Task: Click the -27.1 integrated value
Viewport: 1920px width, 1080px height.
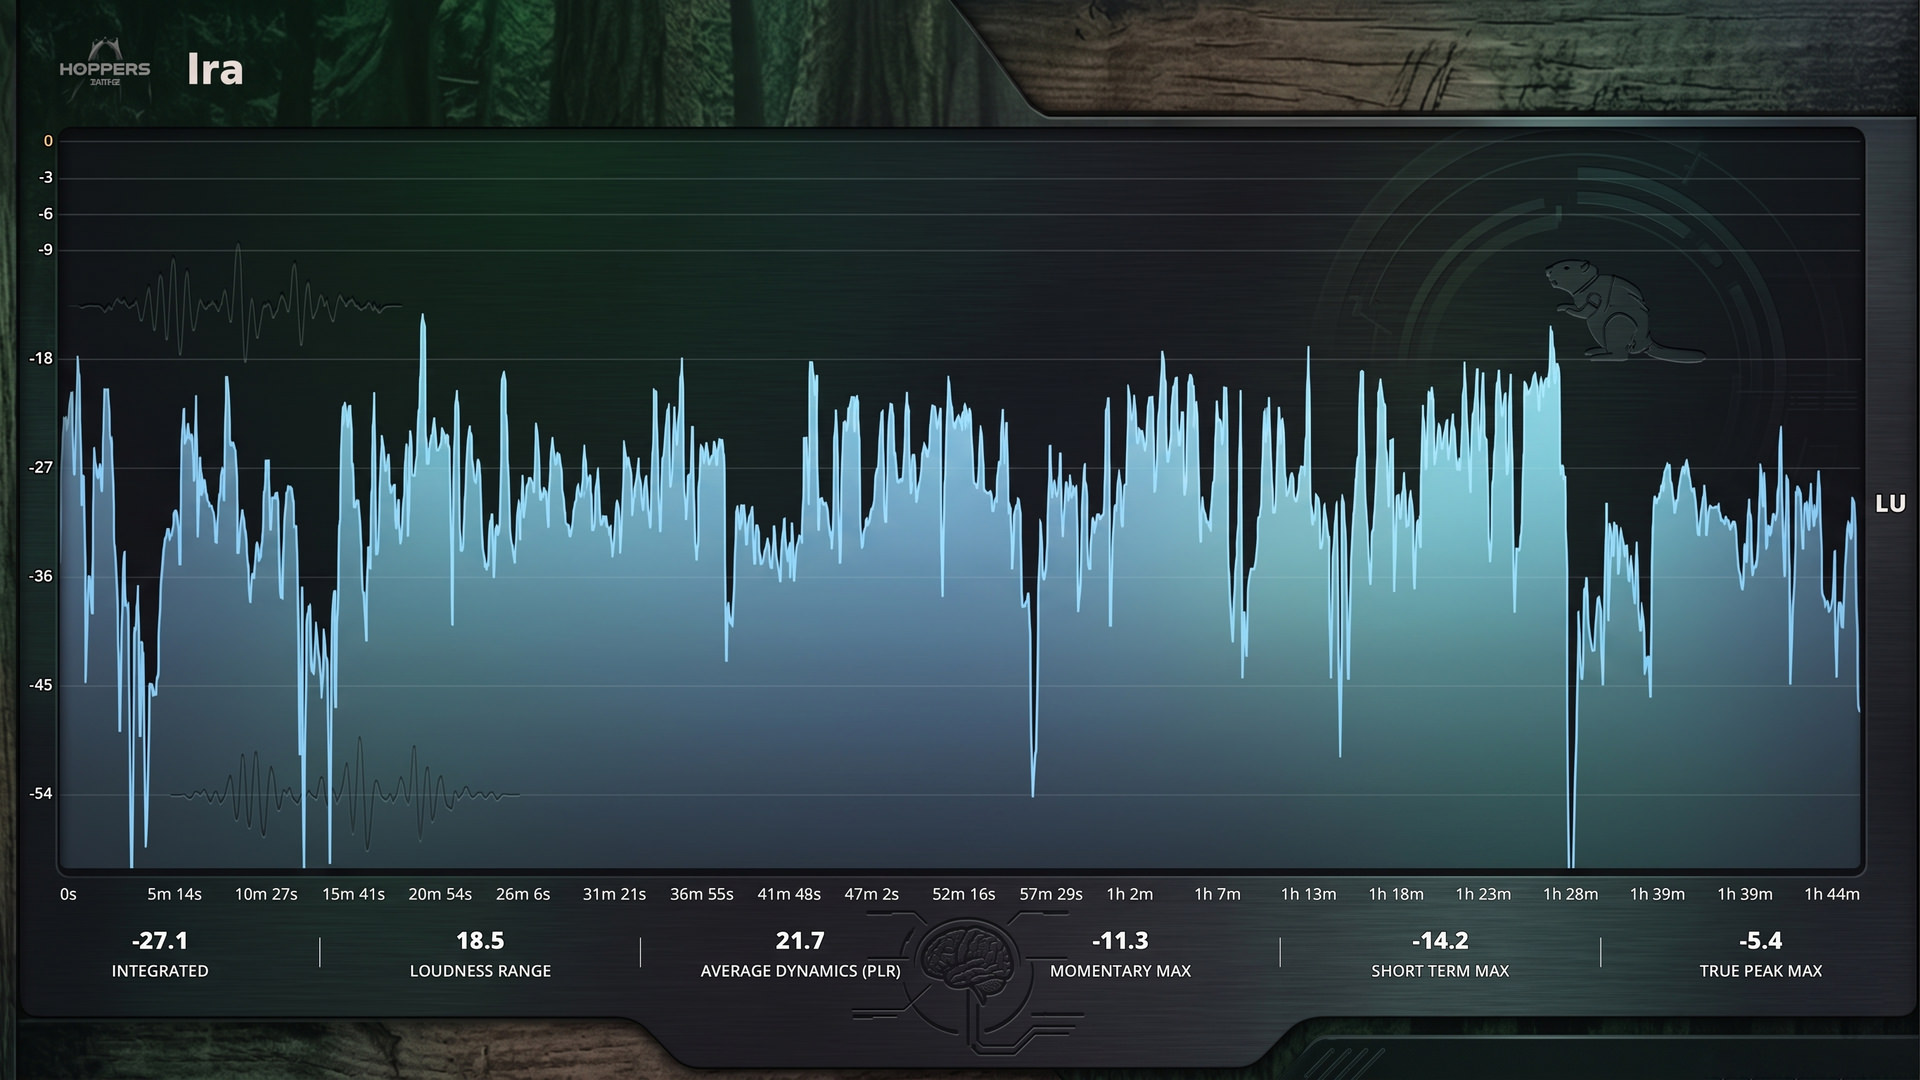Action: pyautogui.click(x=160, y=941)
